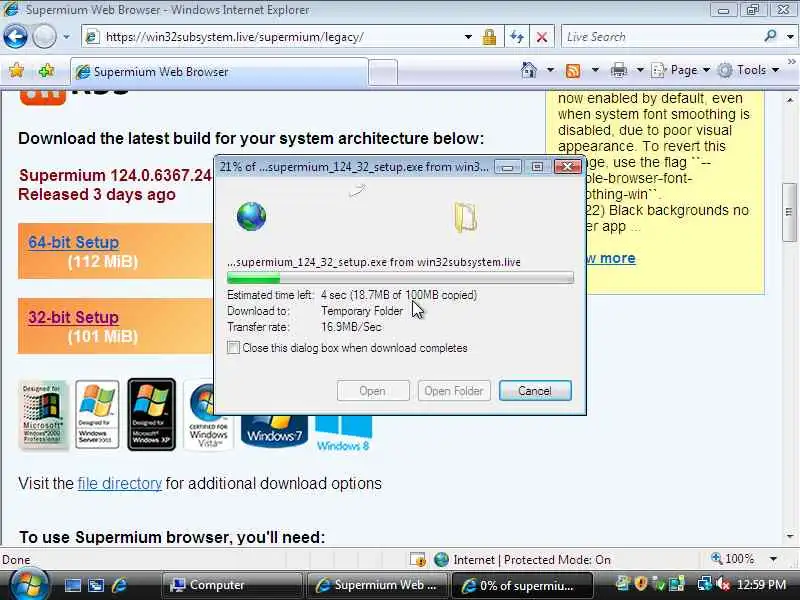The height and width of the screenshot is (600, 800).
Task: Open a new blank tab
Action: pyautogui.click(x=383, y=72)
